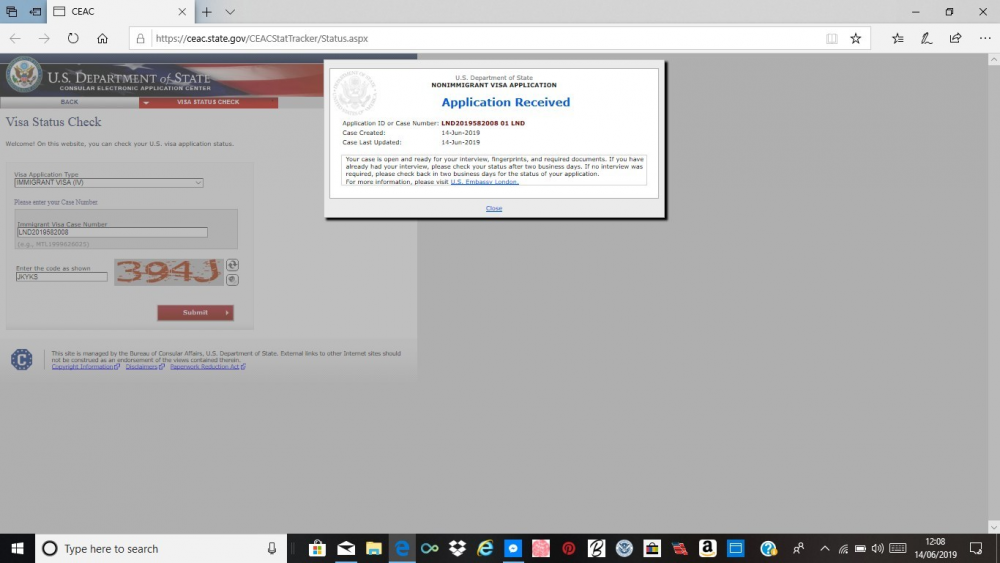Open reading view icon
1000x563 pixels.
click(832, 38)
